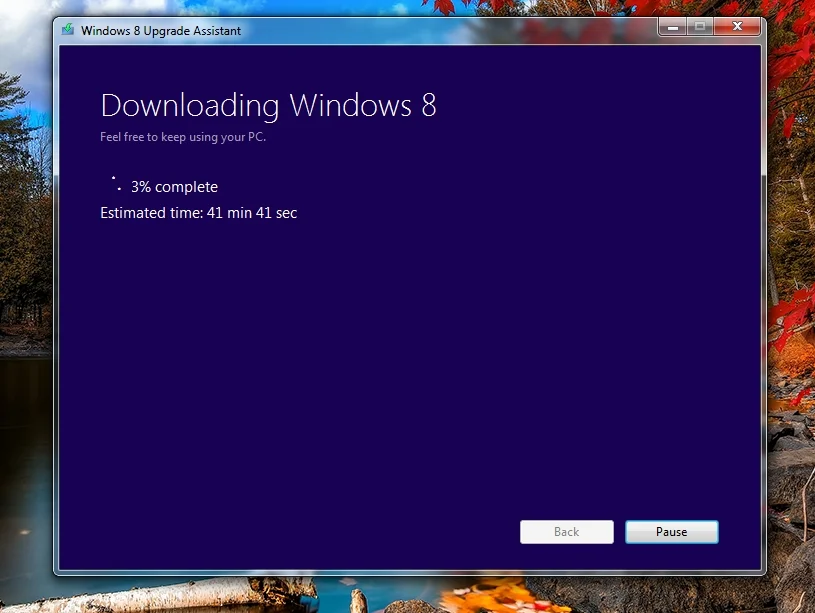This screenshot has width=815, height=613.
Task: Click the maximize button in the title bar
Action: coord(700,26)
